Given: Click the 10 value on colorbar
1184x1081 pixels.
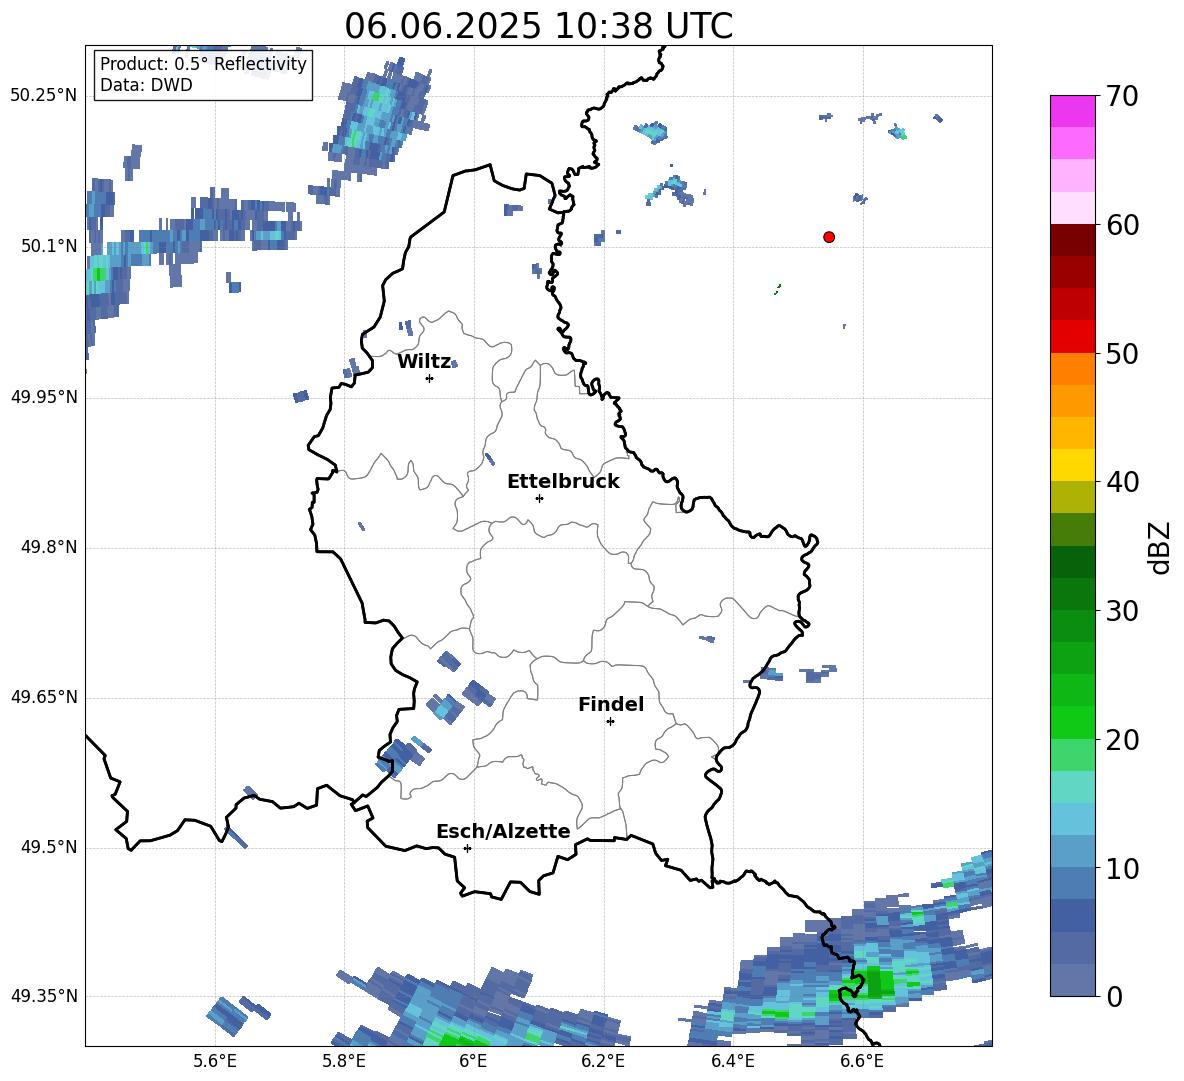Looking at the screenshot, I should point(1121,869).
